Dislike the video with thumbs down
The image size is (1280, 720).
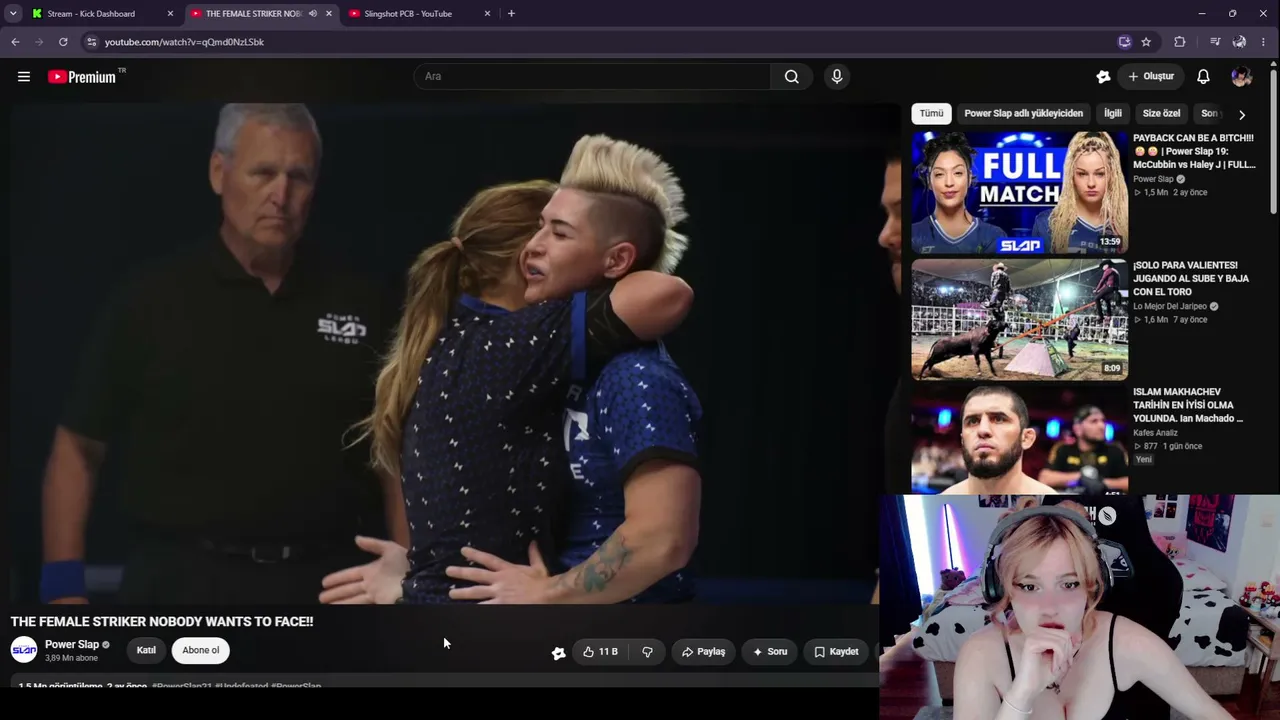pyautogui.click(x=647, y=651)
